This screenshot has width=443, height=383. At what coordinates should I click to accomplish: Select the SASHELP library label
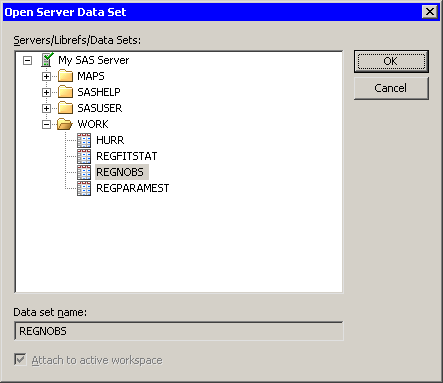[99, 92]
